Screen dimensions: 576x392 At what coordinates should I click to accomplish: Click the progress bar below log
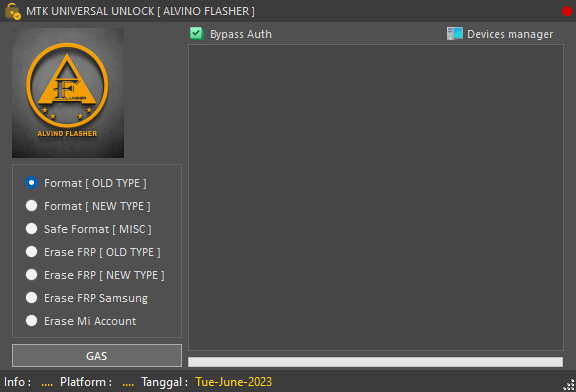point(375,362)
